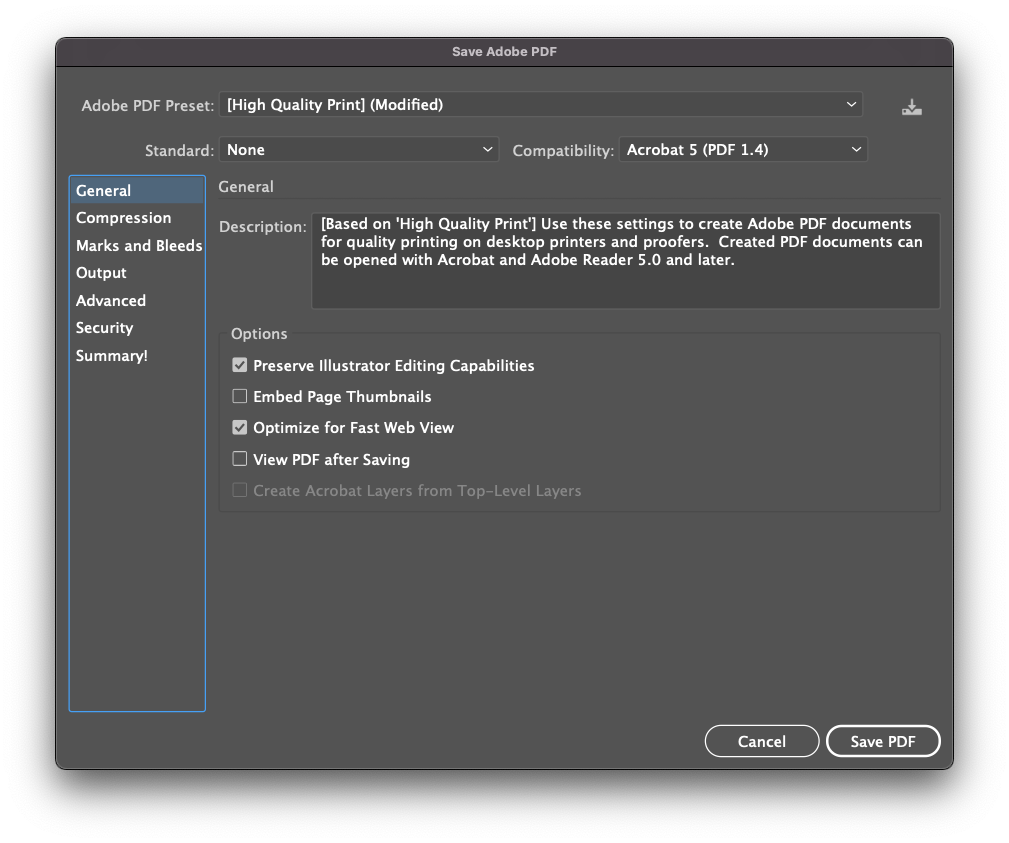The height and width of the screenshot is (843, 1009).
Task: Open the Adobe PDF Preset dropdown
Action: 541,105
